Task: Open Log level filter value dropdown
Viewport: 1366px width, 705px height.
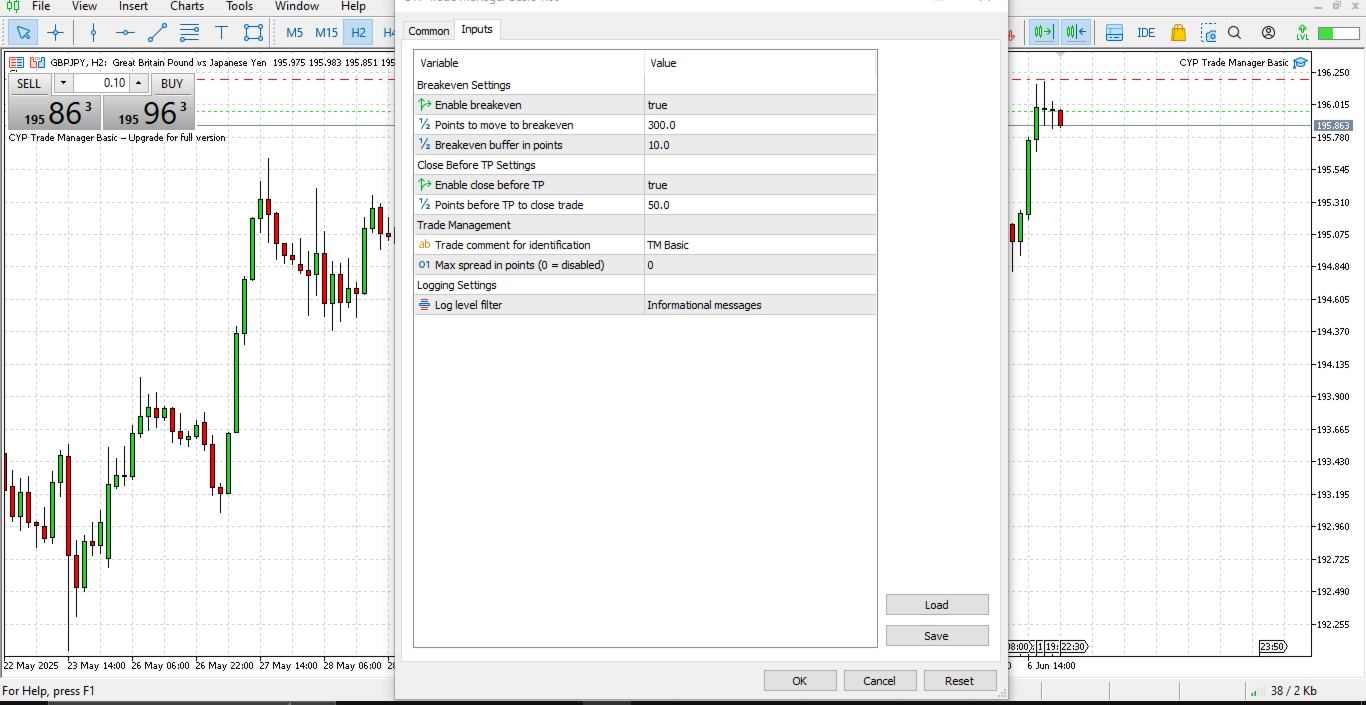Action: (x=760, y=305)
